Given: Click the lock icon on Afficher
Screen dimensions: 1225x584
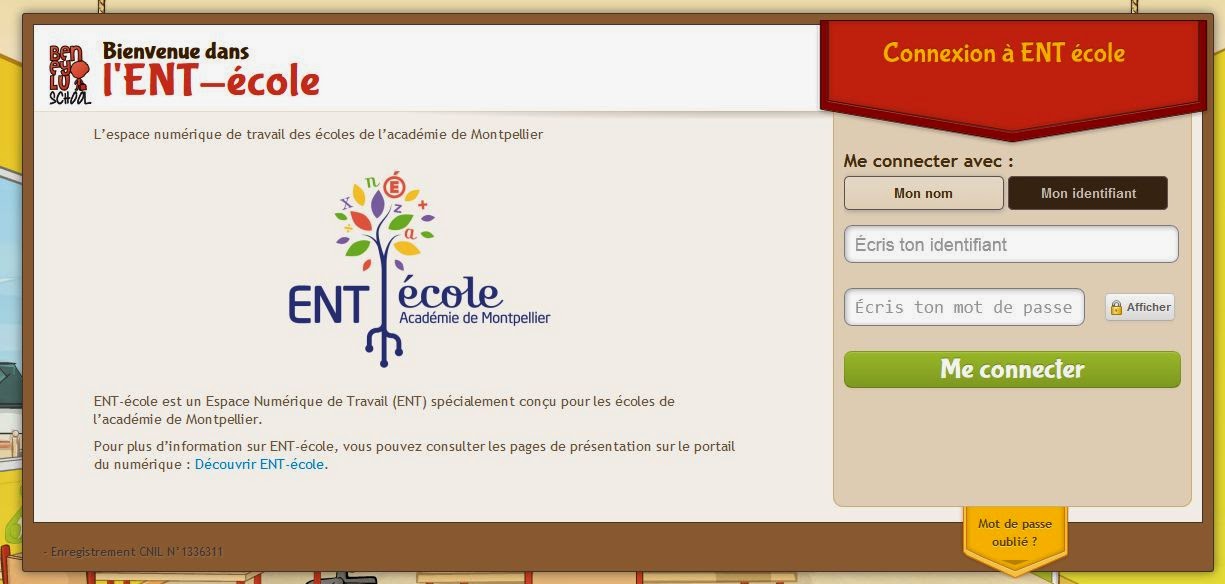Looking at the screenshot, I should pos(1116,308).
